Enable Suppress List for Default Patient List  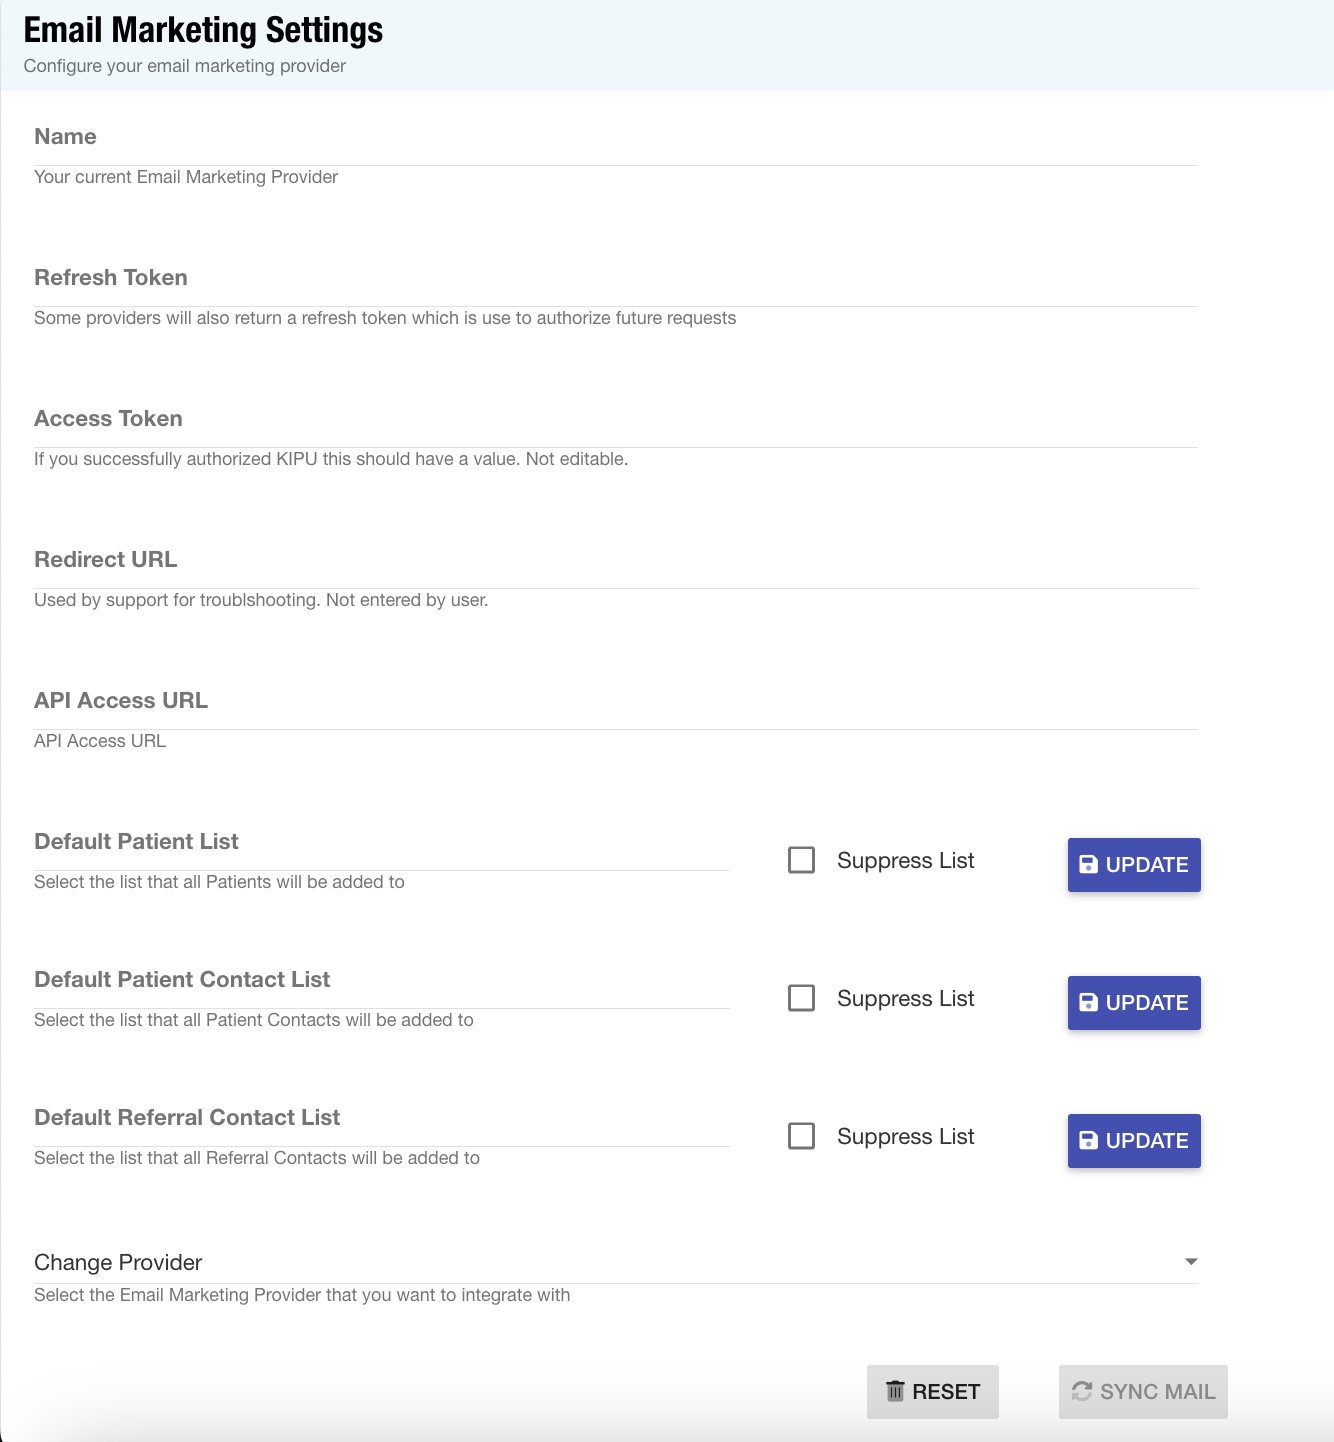pos(802,860)
